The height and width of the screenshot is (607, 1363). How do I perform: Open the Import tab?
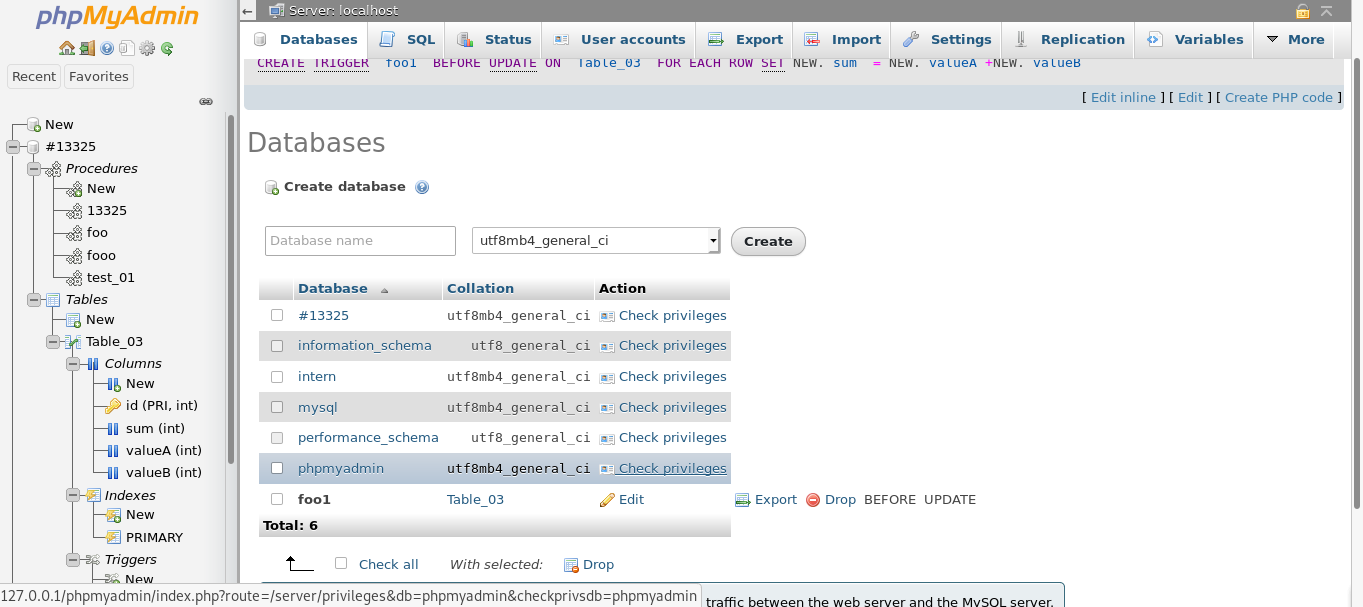[x=842, y=40]
